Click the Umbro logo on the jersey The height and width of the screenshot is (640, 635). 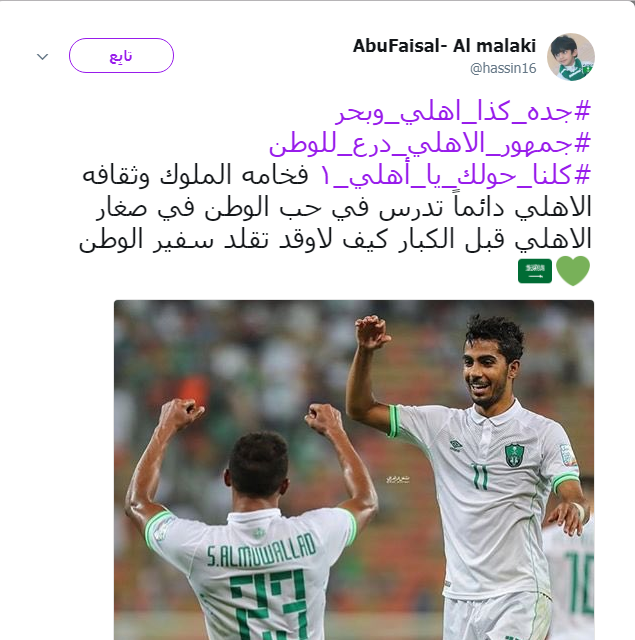tap(455, 445)
